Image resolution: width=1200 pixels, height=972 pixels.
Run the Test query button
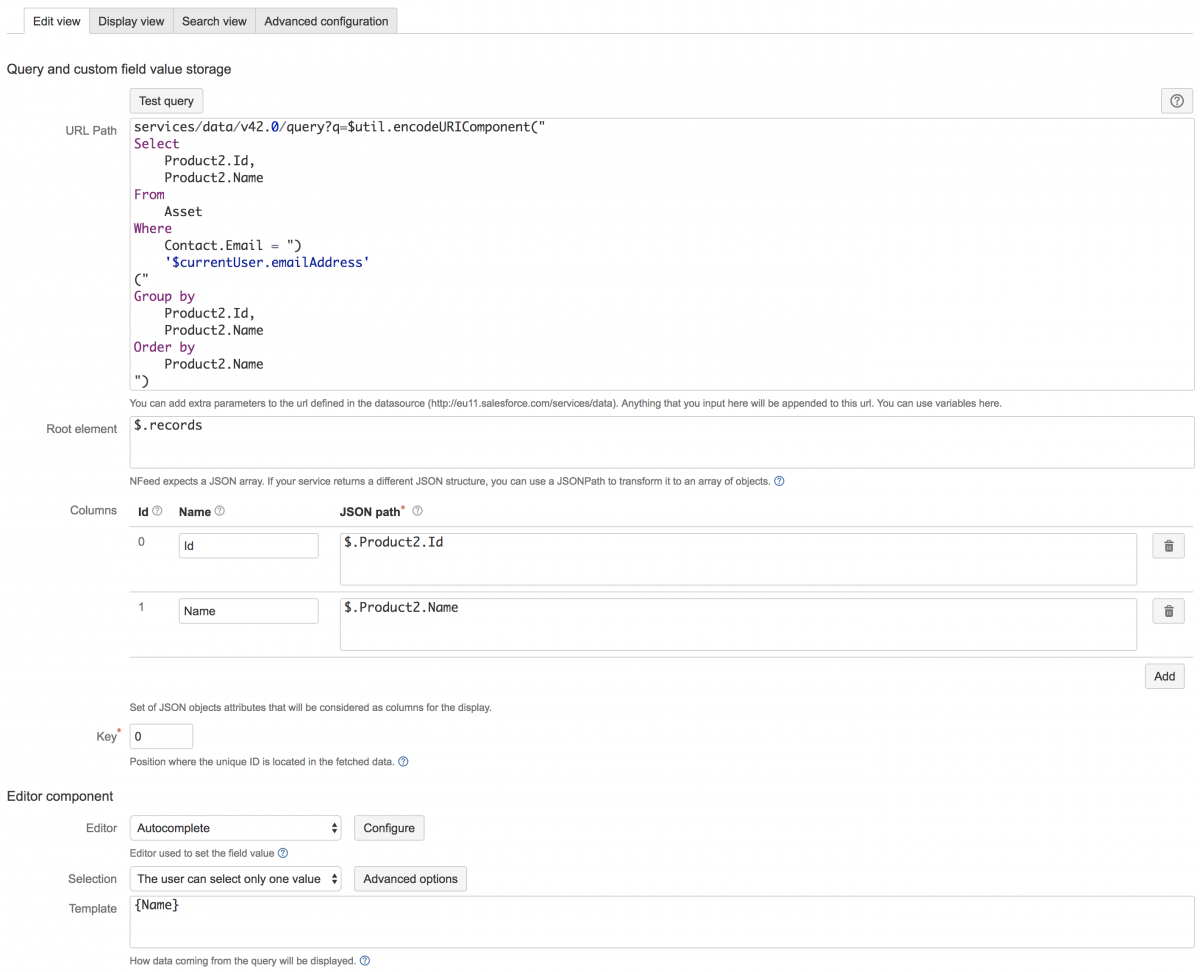[x=167, y=101]
